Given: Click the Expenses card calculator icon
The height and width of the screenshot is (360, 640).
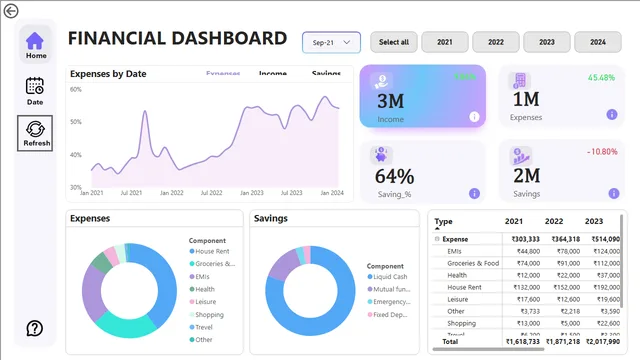Looking at the screenshot, I should (520, 81).
